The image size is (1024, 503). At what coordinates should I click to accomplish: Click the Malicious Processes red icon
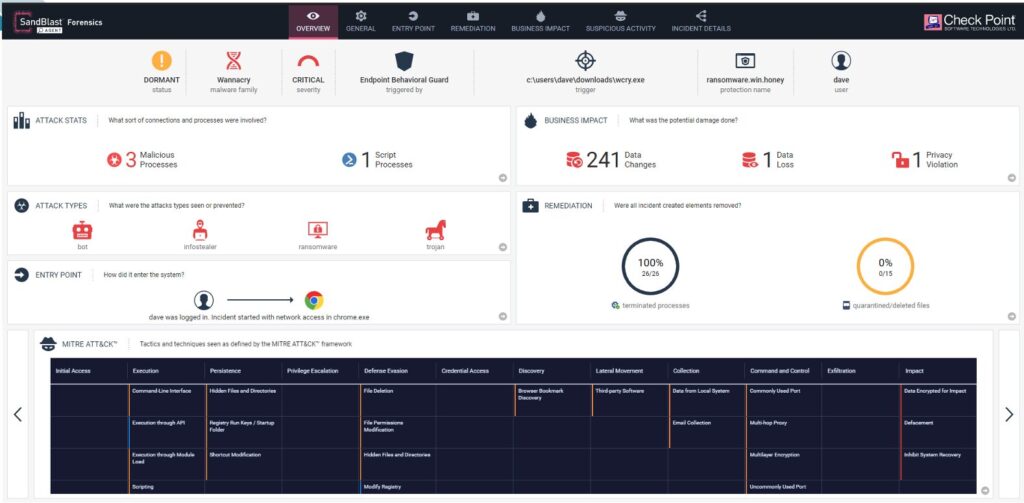[114, 159]
